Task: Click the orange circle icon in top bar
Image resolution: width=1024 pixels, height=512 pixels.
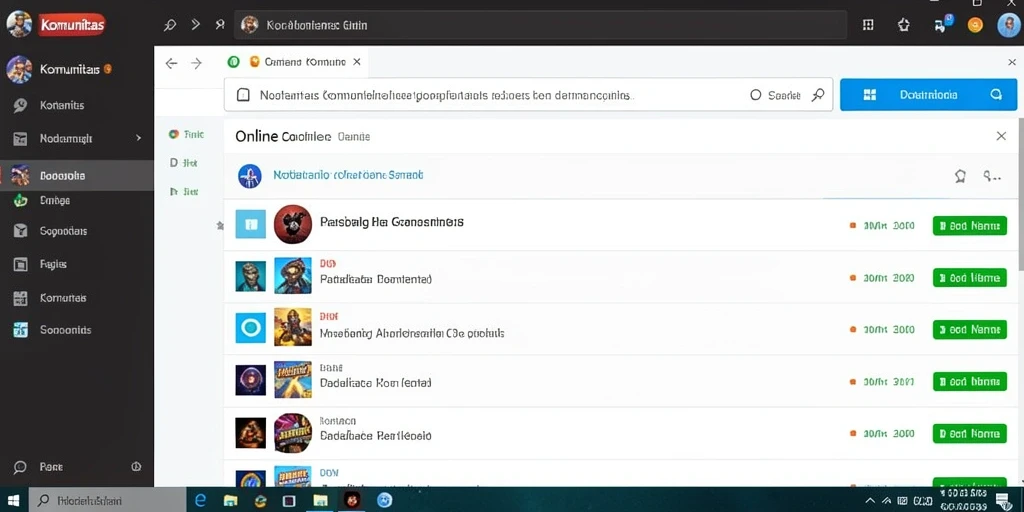Action: [975, 25]
